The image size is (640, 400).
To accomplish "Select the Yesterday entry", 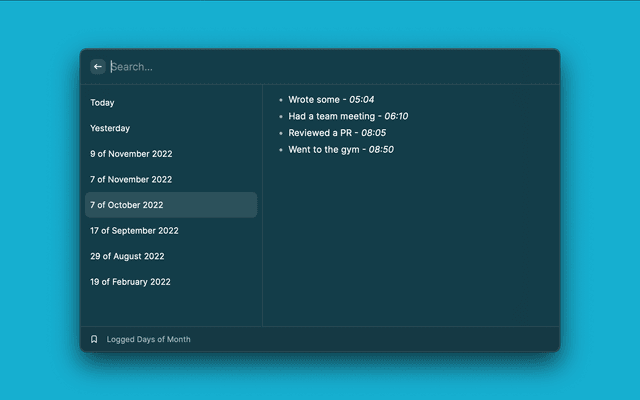I will coord(110,128).
